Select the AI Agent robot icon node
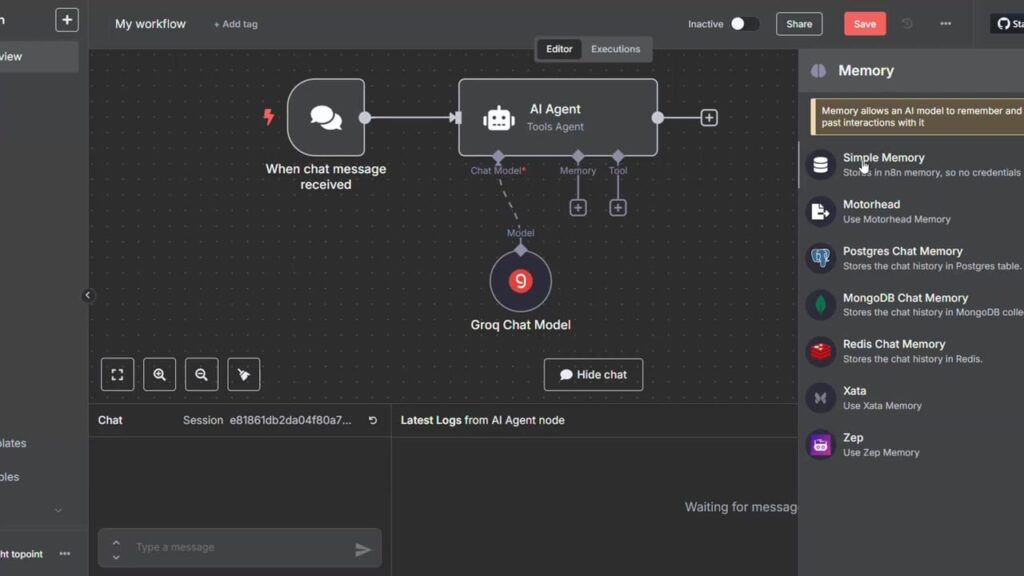The height and width of the screenshot is (576, 1024). (499, 118)
